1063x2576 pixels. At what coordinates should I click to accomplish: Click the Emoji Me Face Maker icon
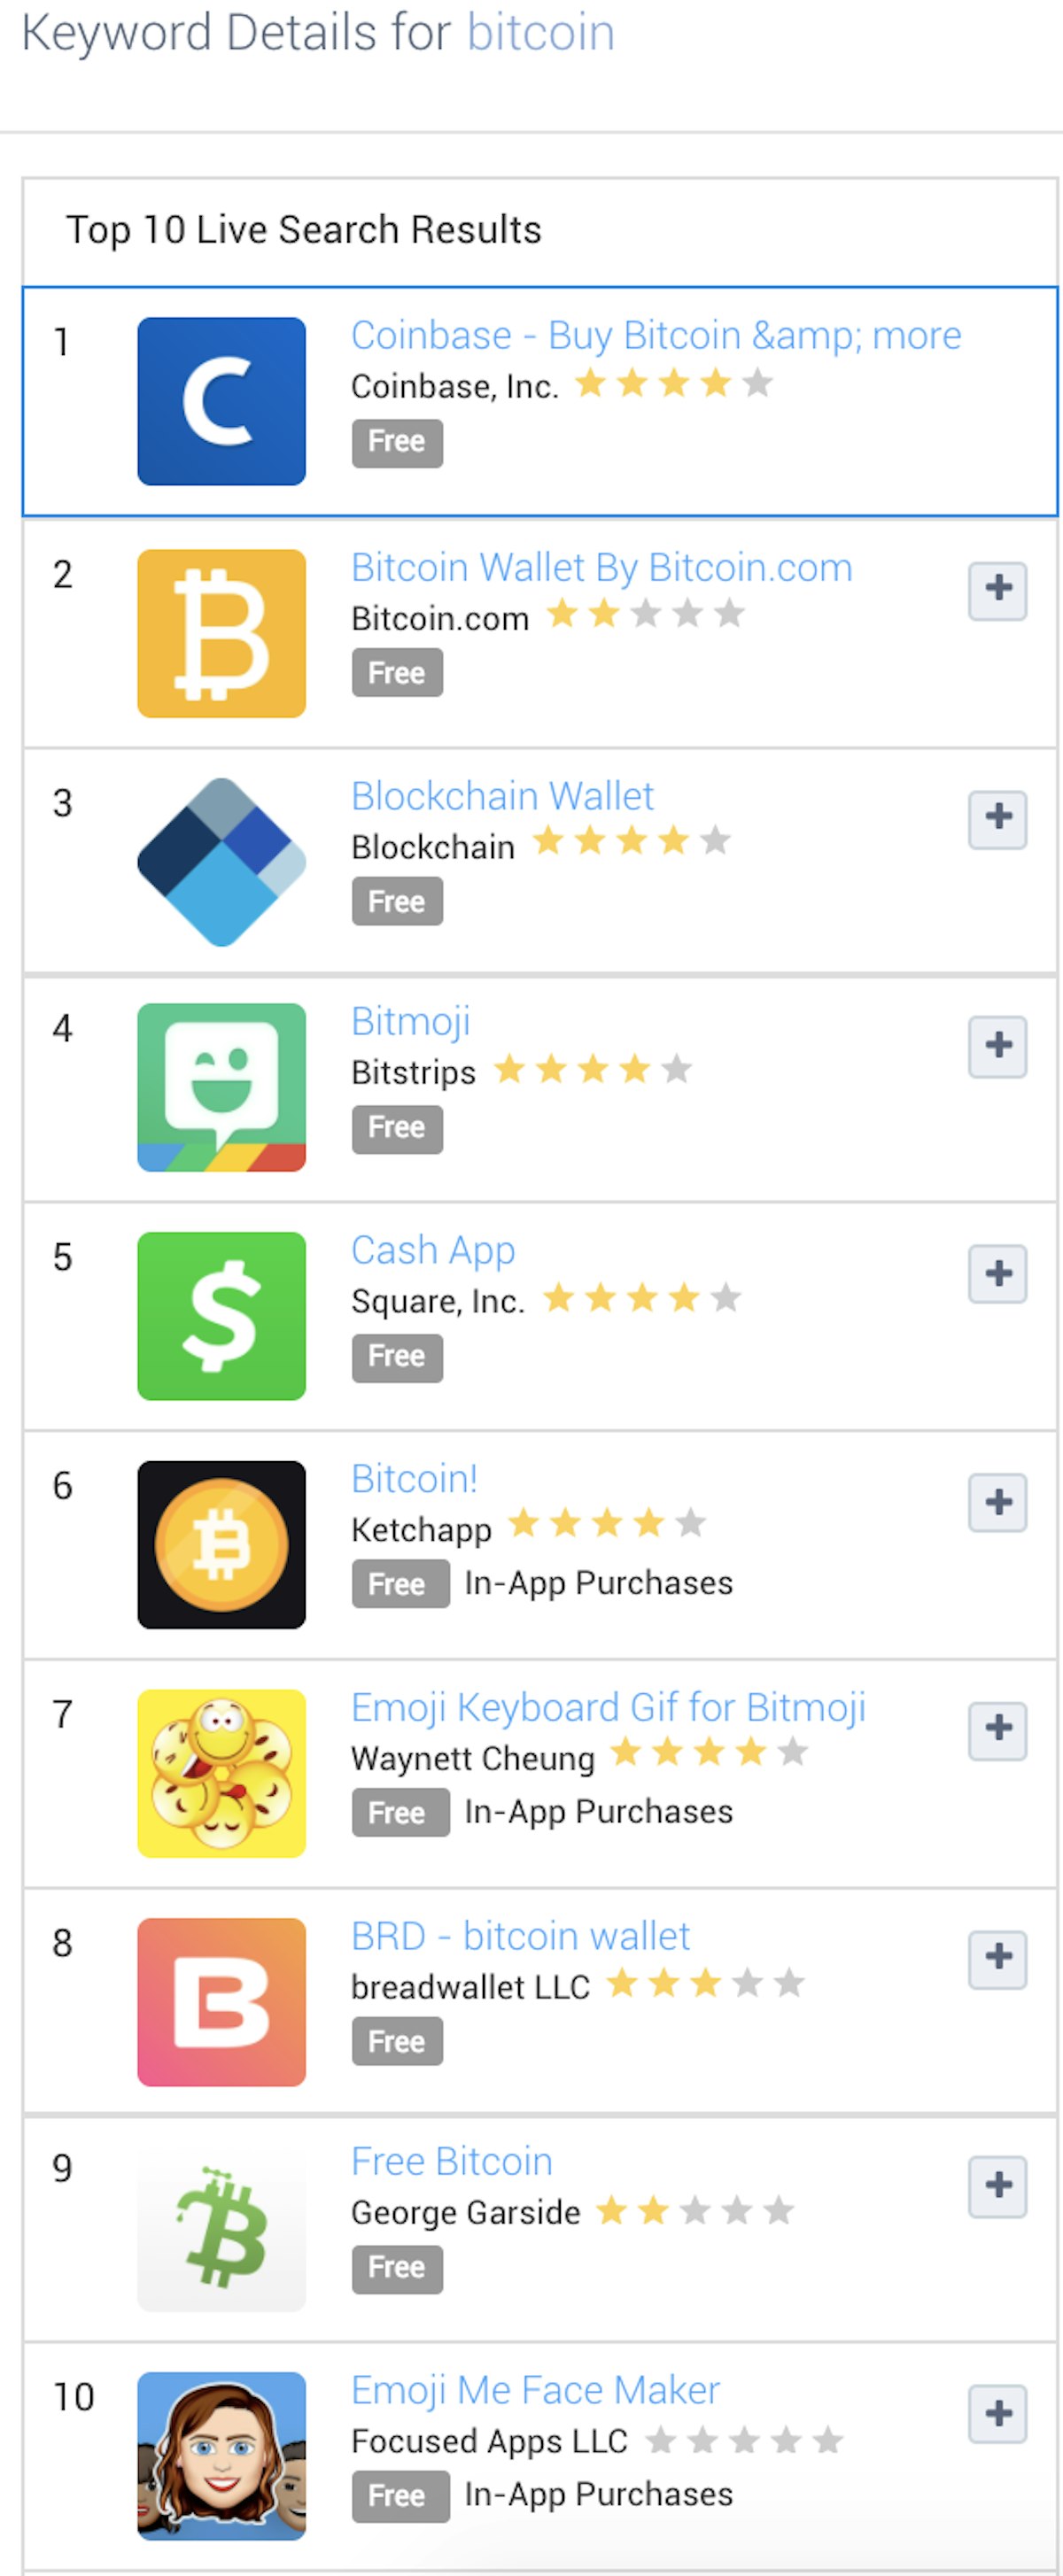tap(221, 2456)
